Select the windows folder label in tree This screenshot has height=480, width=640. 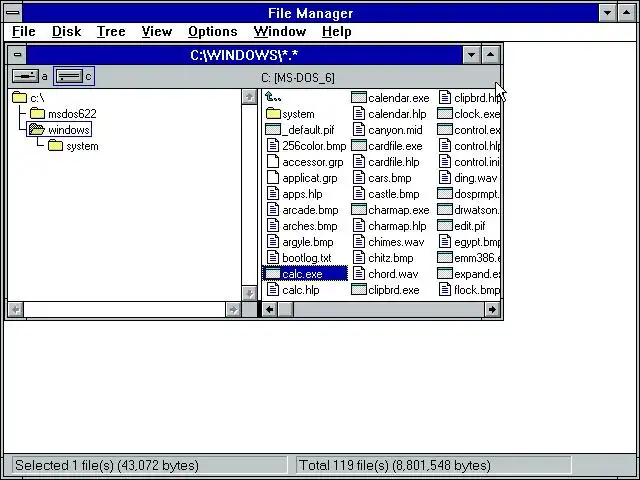click(69, 130)
